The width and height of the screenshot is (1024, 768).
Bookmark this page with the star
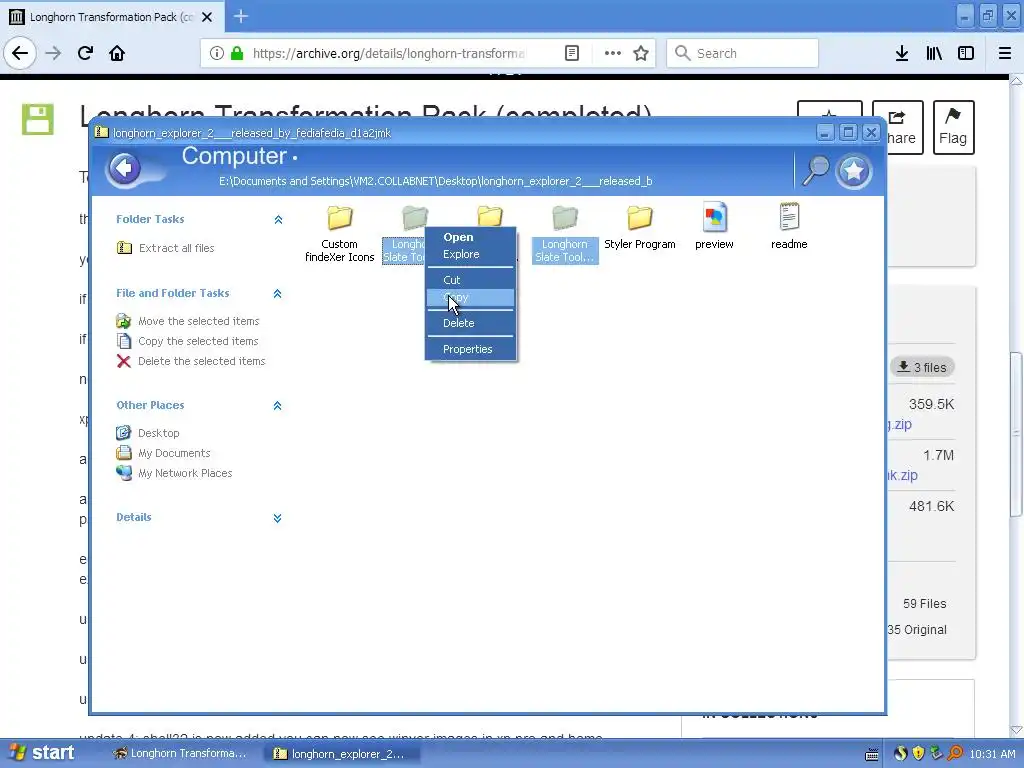click(641, 53)
